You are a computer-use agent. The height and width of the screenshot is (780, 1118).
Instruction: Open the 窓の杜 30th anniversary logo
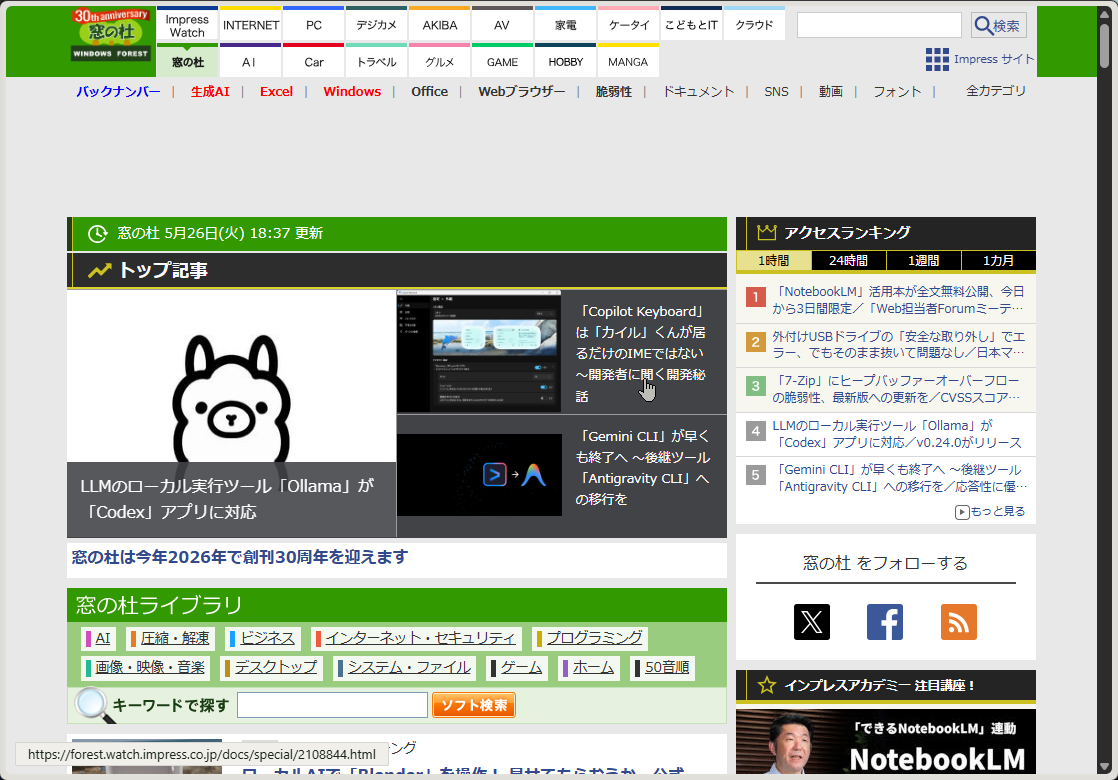(x=111, y=34)
